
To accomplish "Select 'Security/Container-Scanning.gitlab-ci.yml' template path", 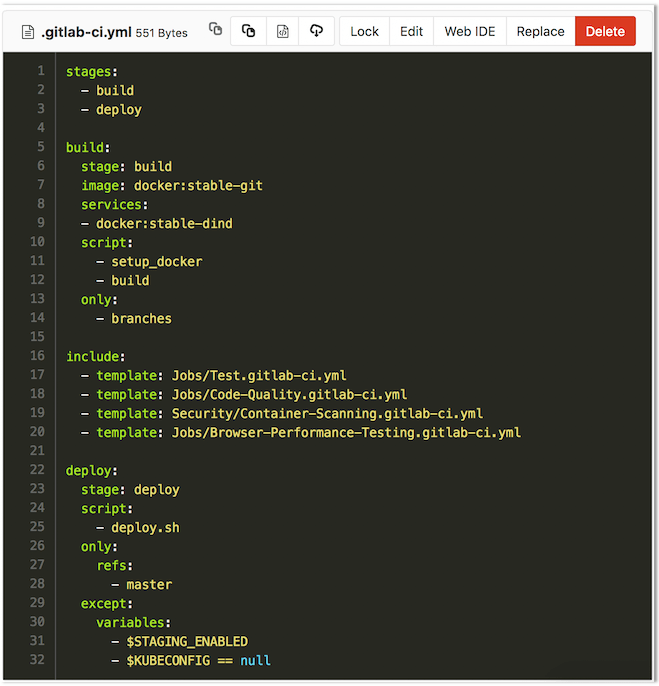I will coord(327,413).
